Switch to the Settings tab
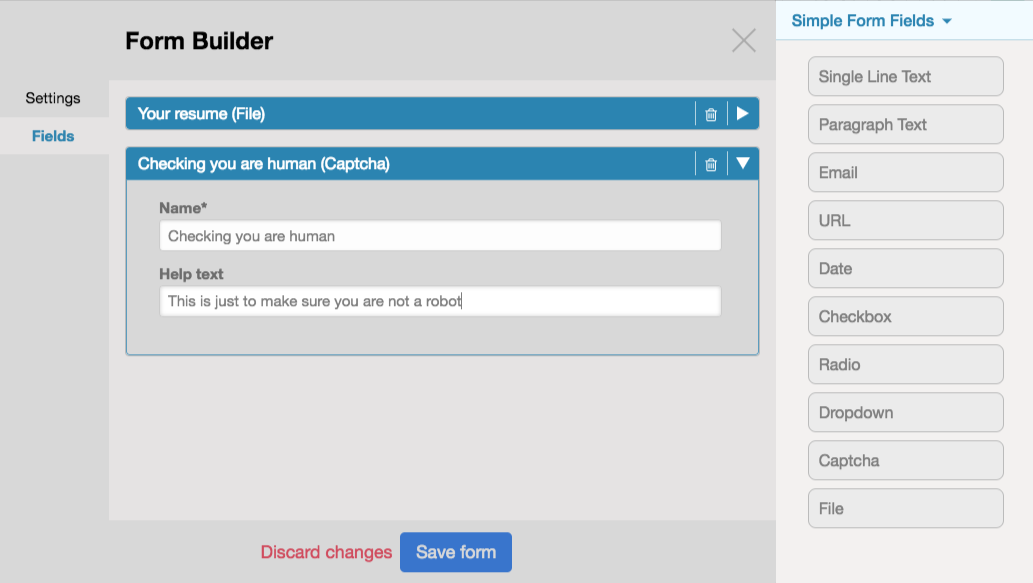Image resolution: width=1033 pixels, height=583 pixels. 53,98
